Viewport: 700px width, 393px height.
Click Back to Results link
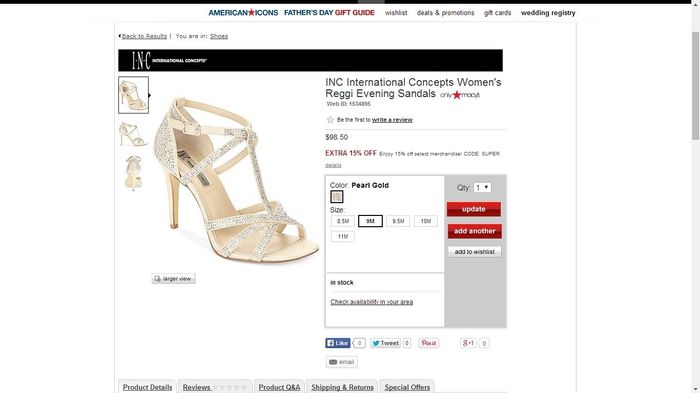144,36
